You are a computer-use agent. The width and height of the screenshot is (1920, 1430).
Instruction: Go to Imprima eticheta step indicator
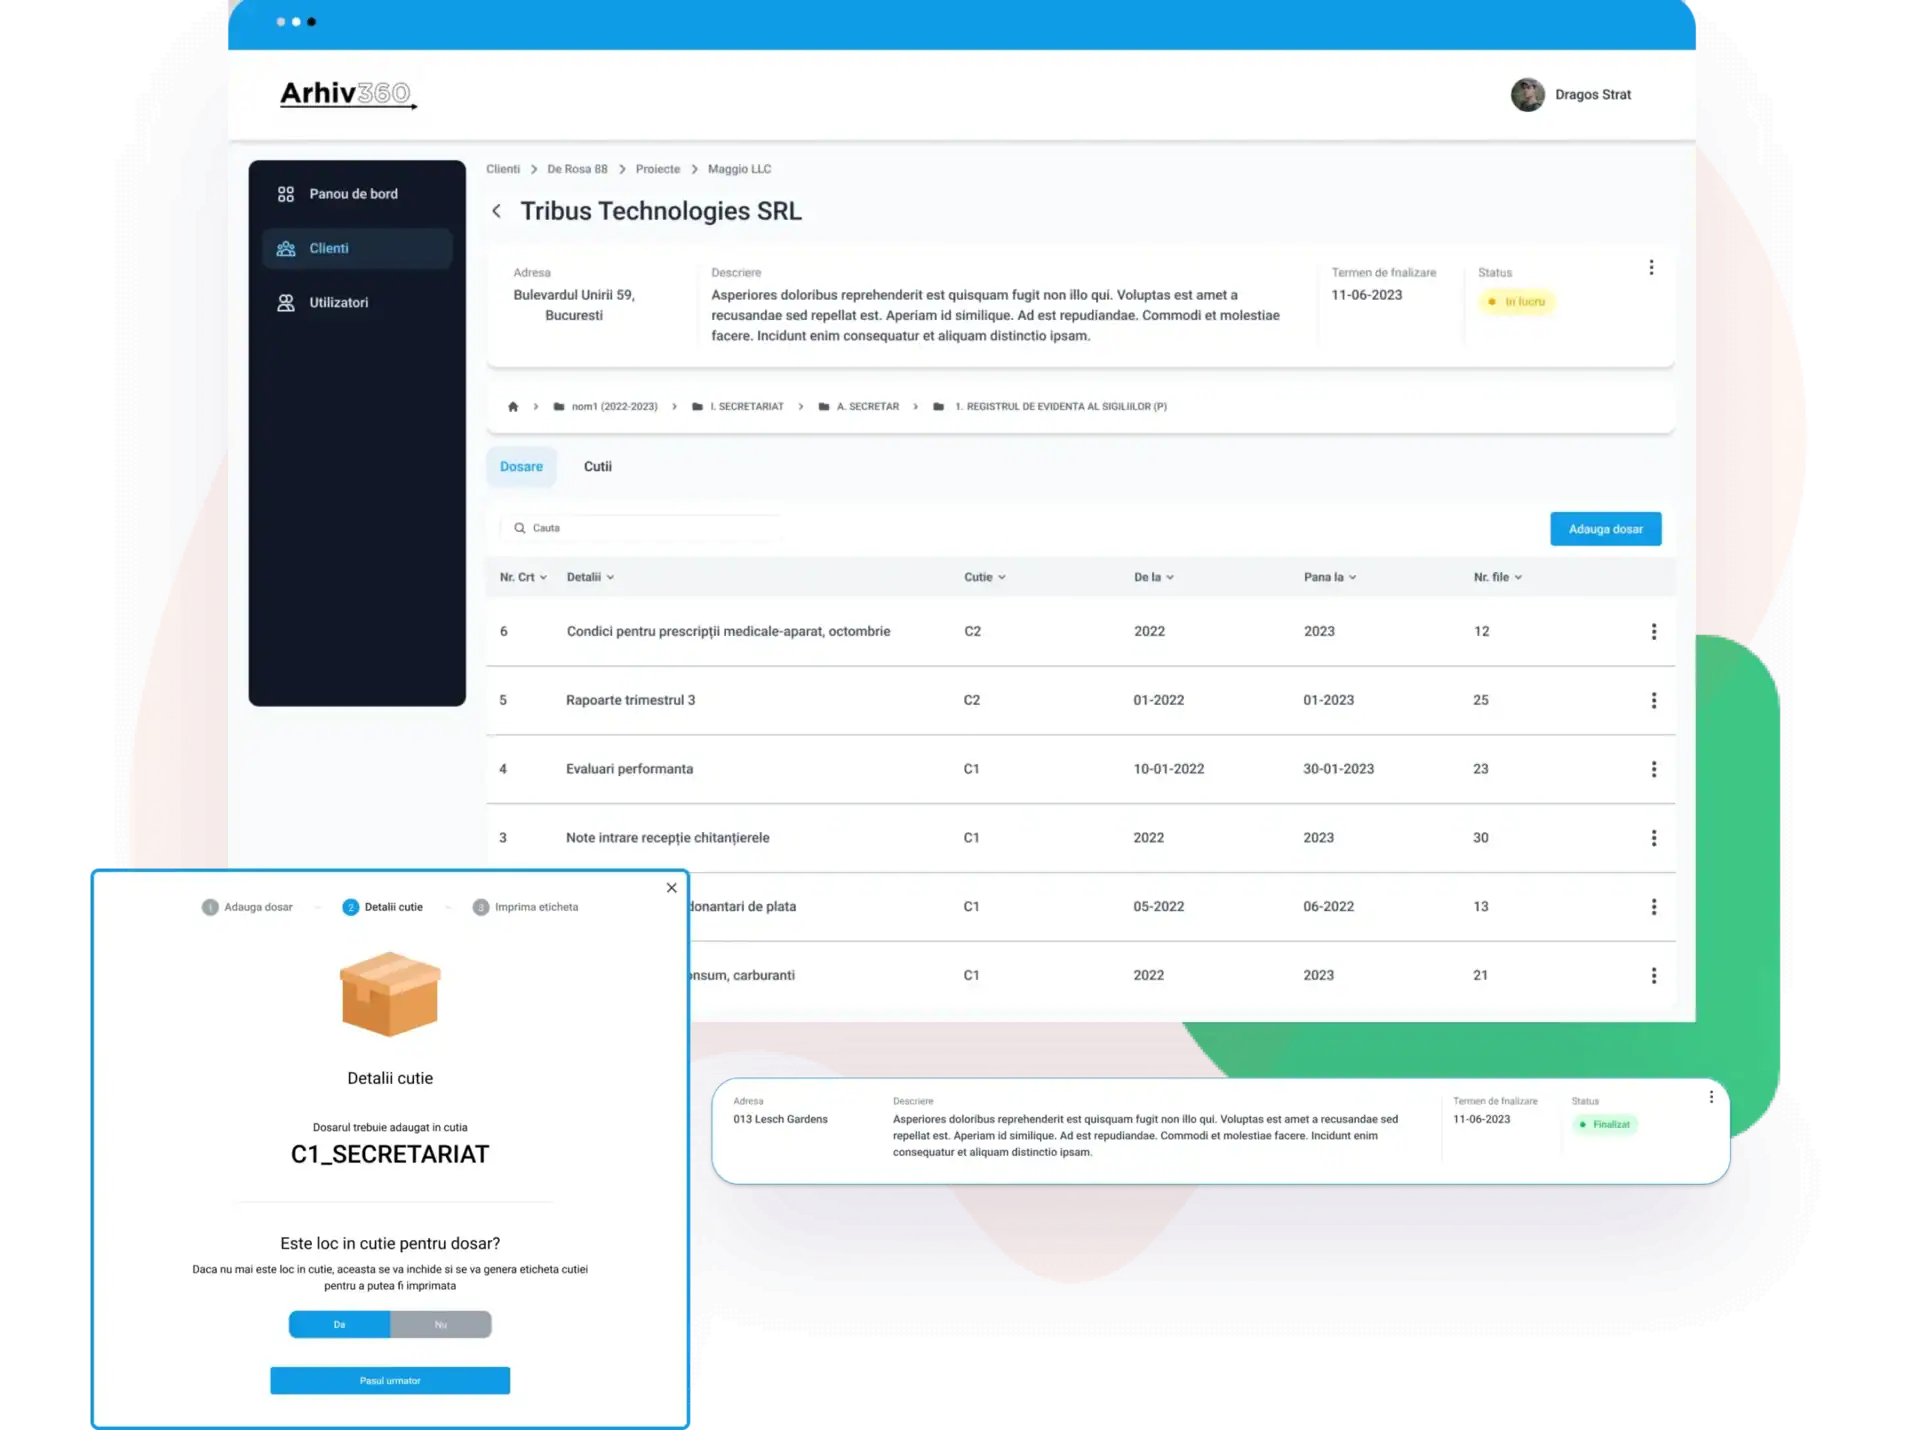pyautogui.click(x=525, y=907)
